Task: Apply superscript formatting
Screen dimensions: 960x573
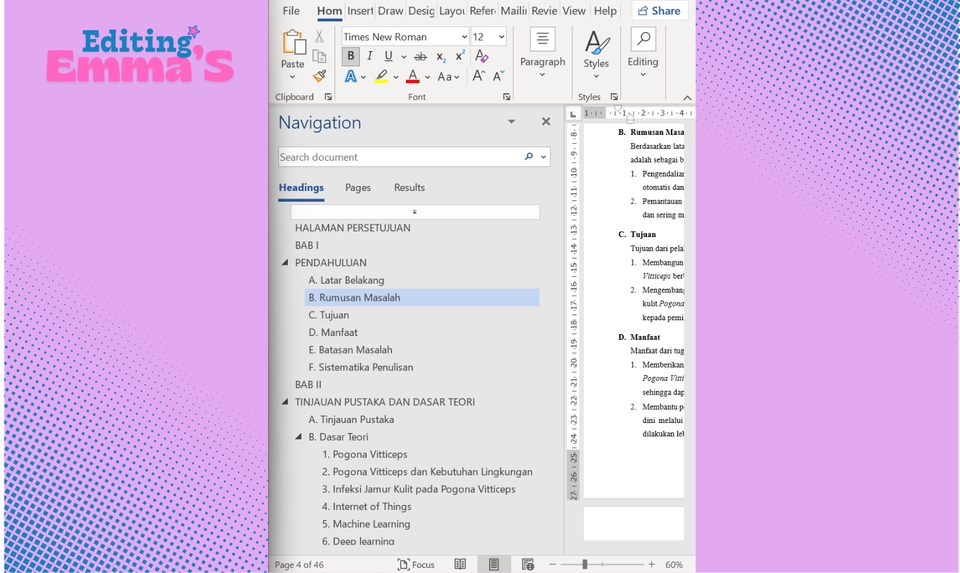Action: pyautogui.click(x=459, y=57)
